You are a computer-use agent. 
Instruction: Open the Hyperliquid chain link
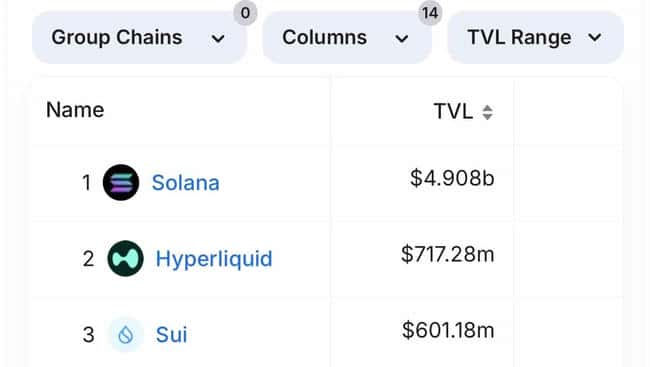click(214, 259)
